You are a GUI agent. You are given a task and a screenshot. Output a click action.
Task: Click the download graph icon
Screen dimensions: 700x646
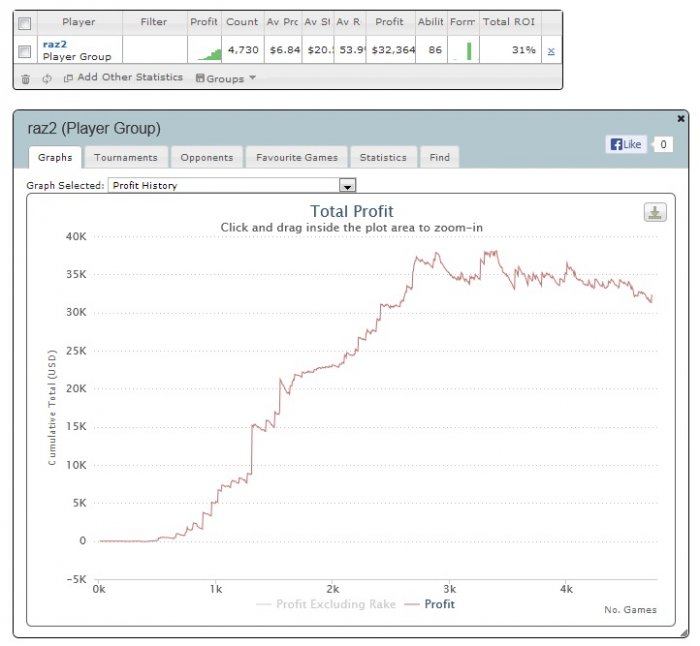coord(655,212)
